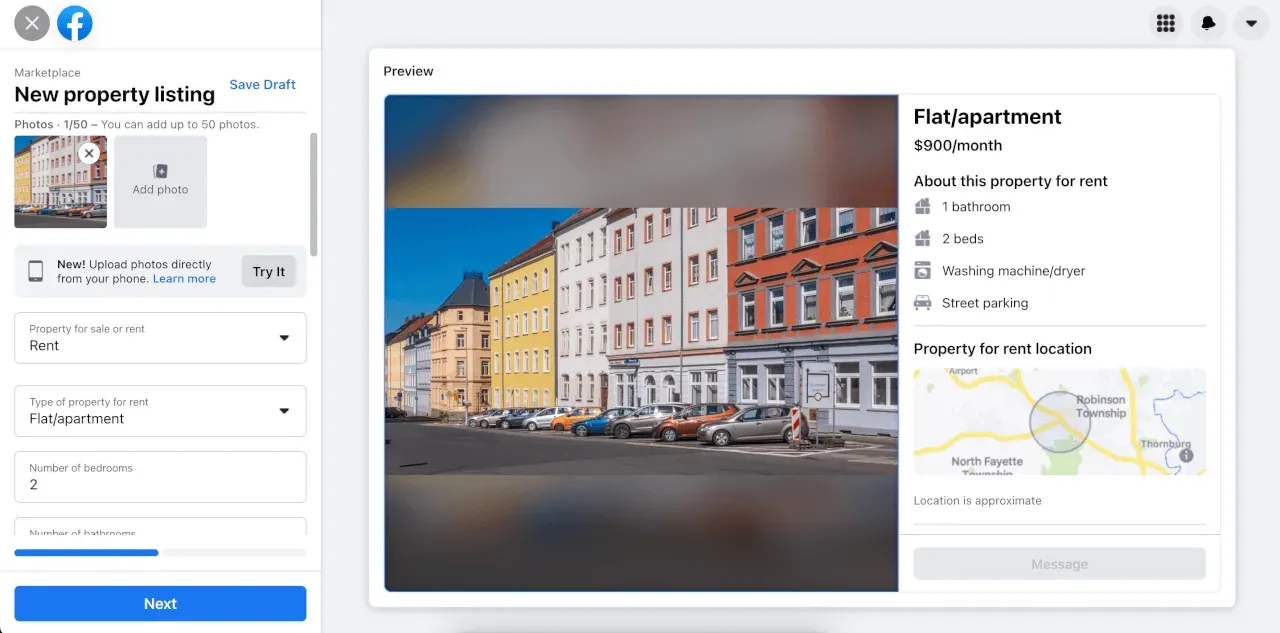Remove the uploaded street photo
This screenshot has height=633, width=1280.
(89, 153)
